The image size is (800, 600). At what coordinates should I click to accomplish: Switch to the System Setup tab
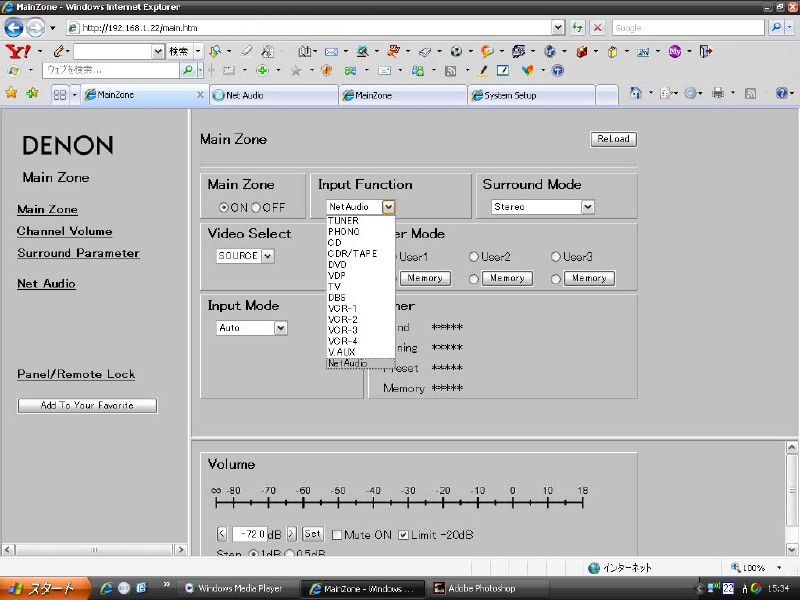[530, 95]
